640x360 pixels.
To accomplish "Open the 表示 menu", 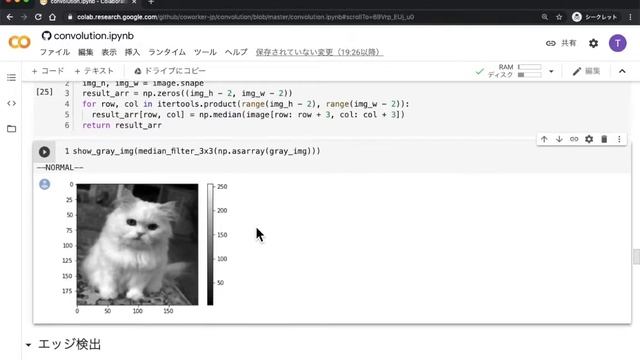I will tap(109, 52).
